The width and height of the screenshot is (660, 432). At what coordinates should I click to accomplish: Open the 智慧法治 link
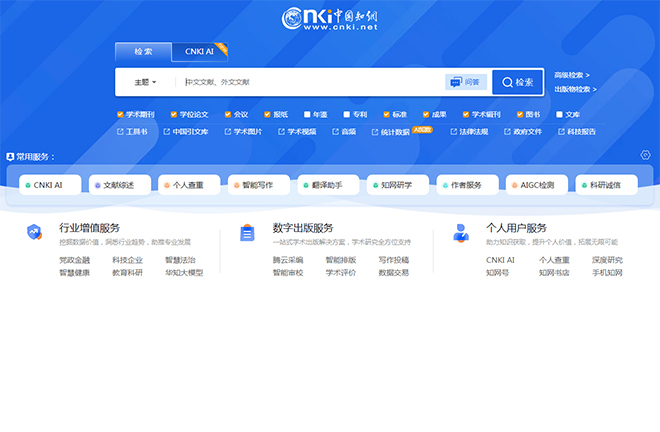(x=180, y=260)
